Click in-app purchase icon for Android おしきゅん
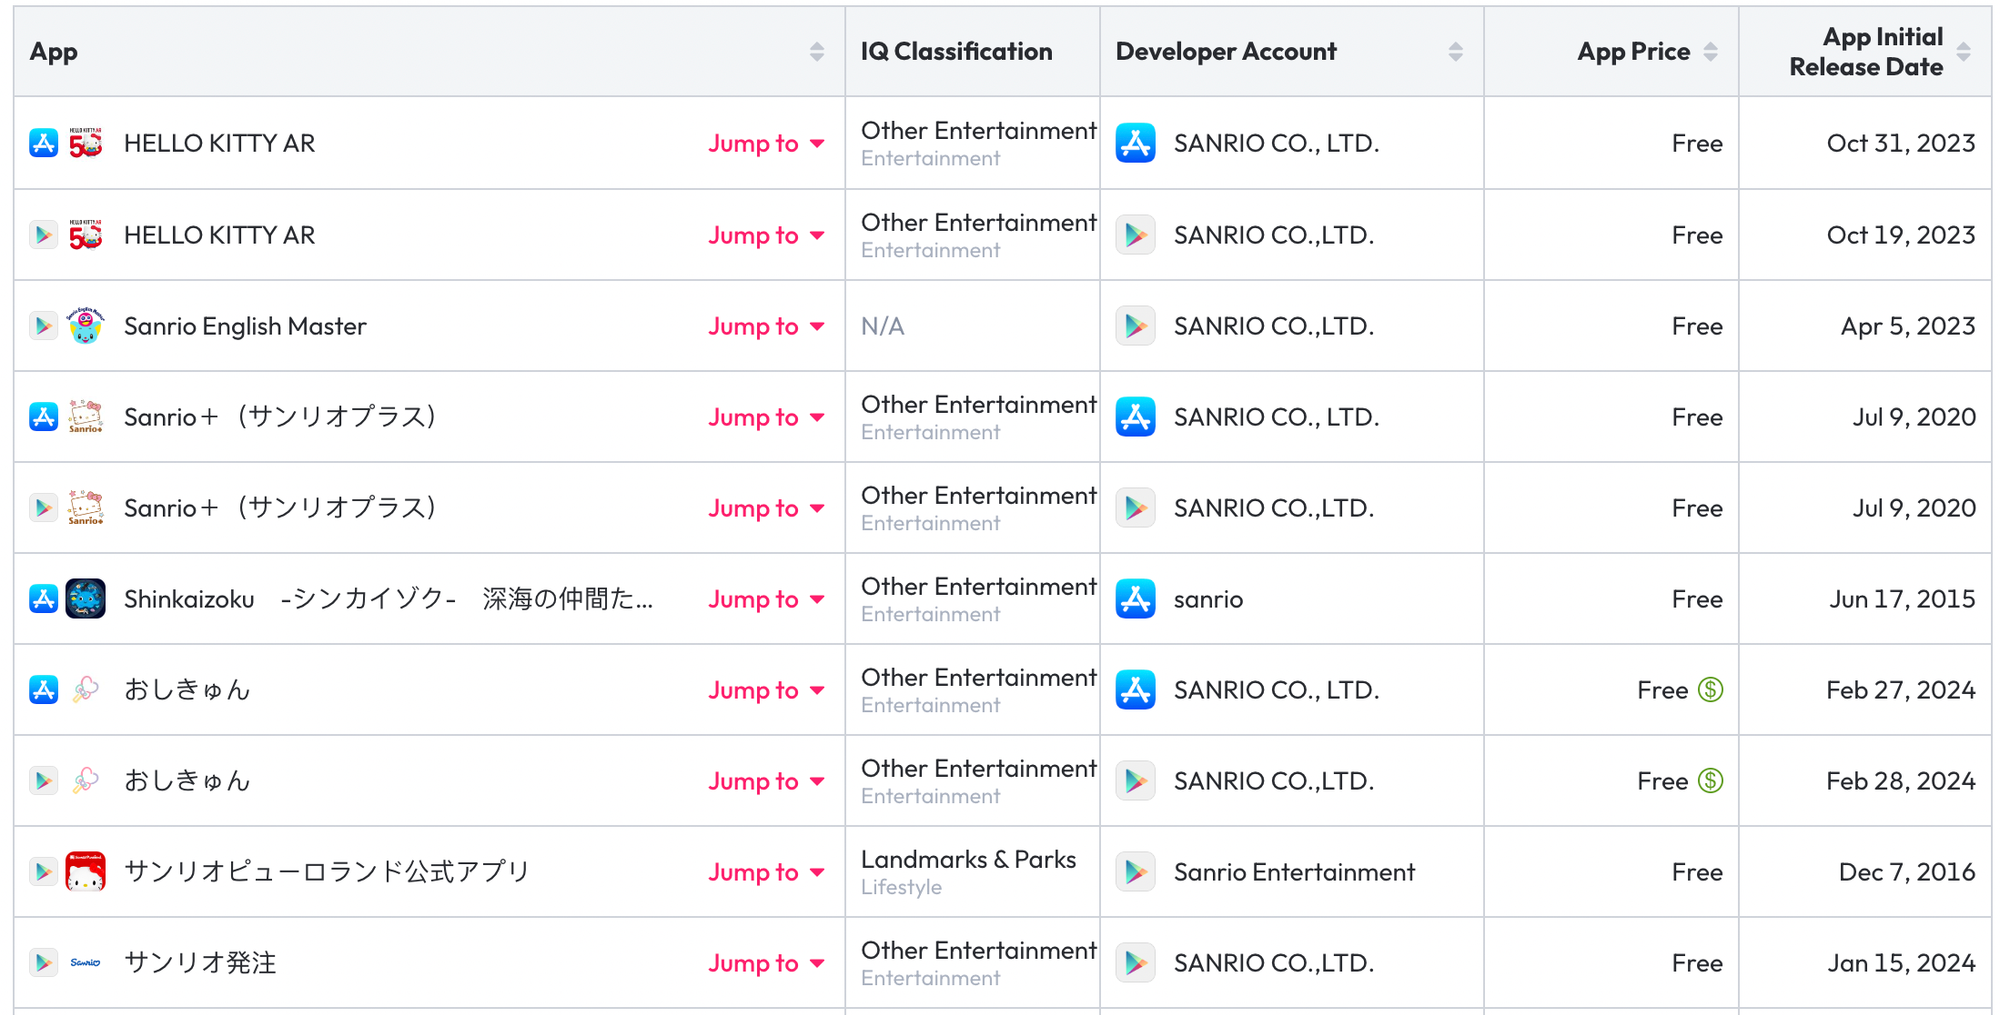 (x=1710, y=781)
